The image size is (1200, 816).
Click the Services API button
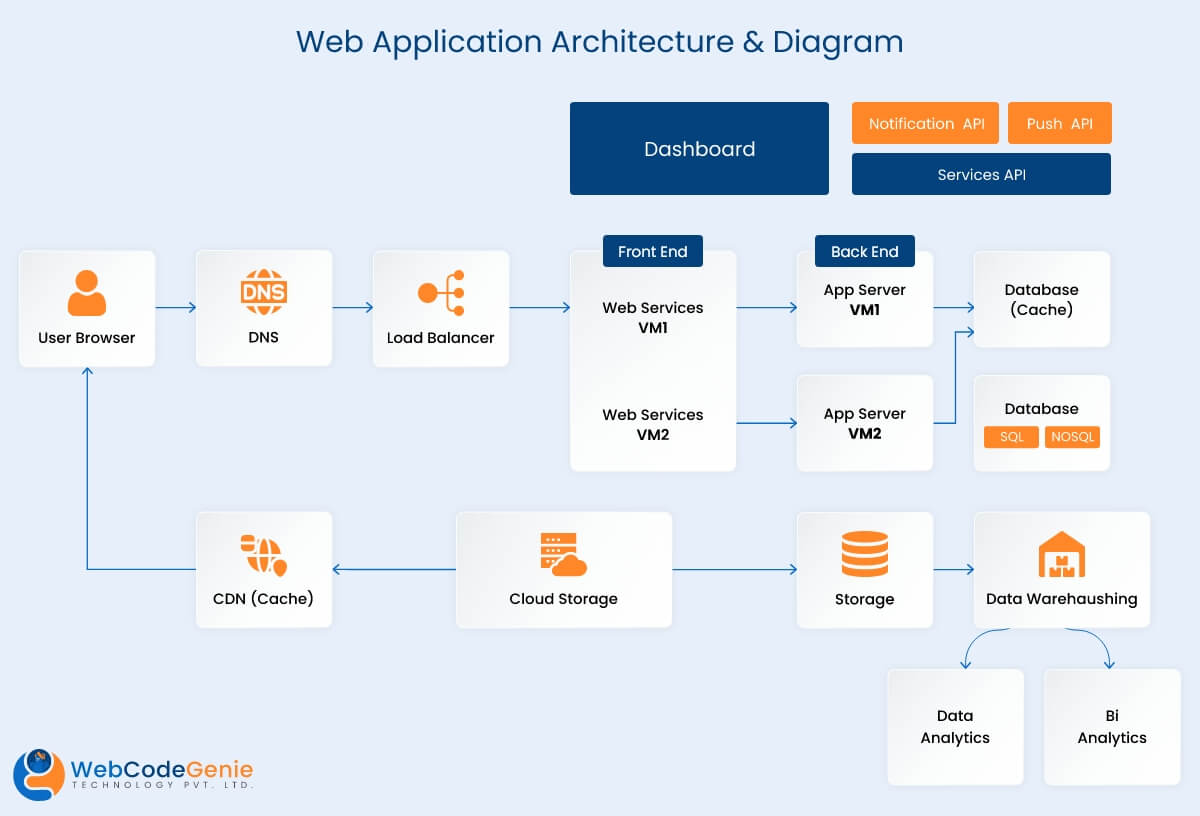[x=981, y=174]
